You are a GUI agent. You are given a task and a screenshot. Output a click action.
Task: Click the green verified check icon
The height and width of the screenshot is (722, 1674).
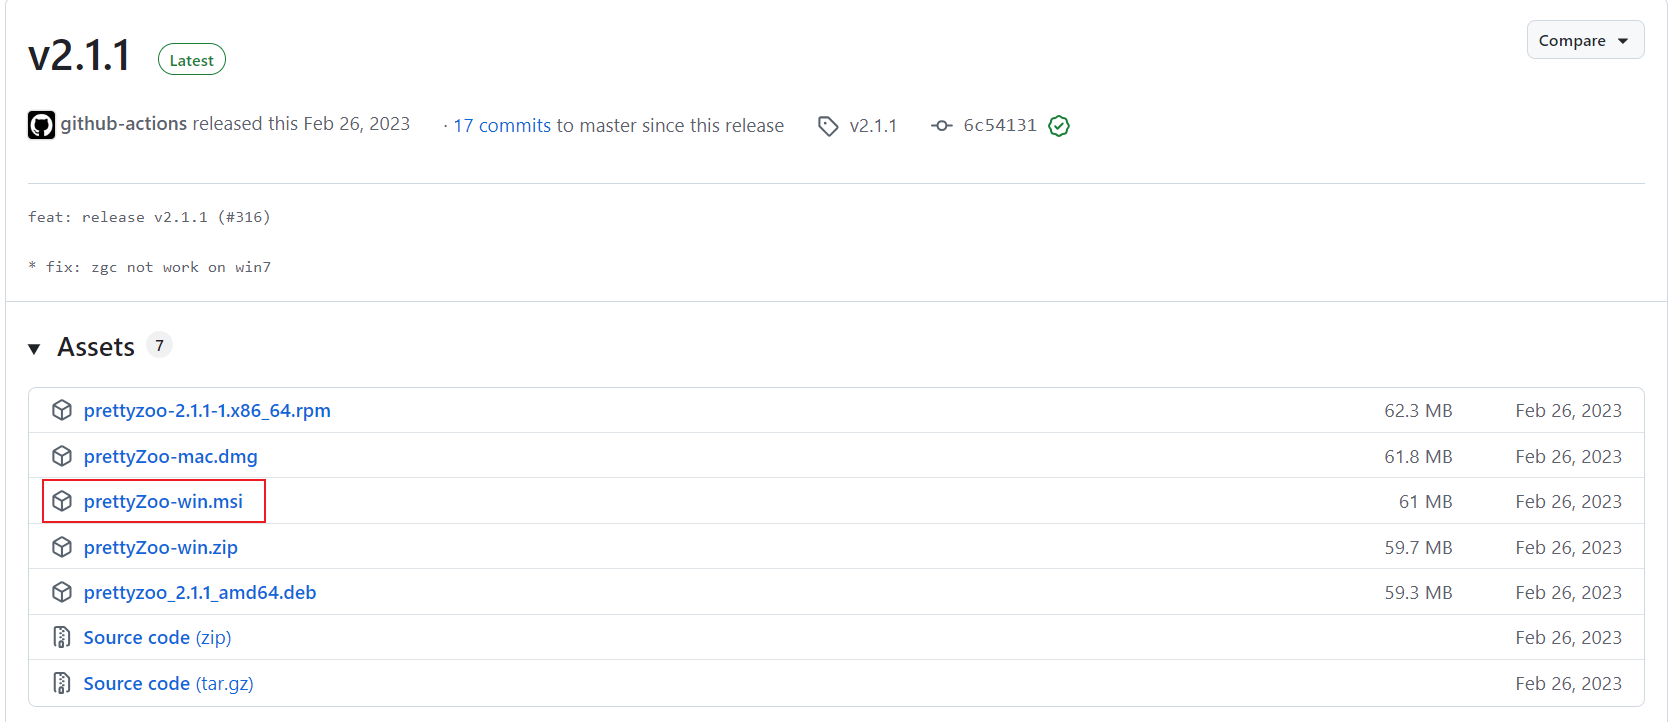tap(1059, 126)
